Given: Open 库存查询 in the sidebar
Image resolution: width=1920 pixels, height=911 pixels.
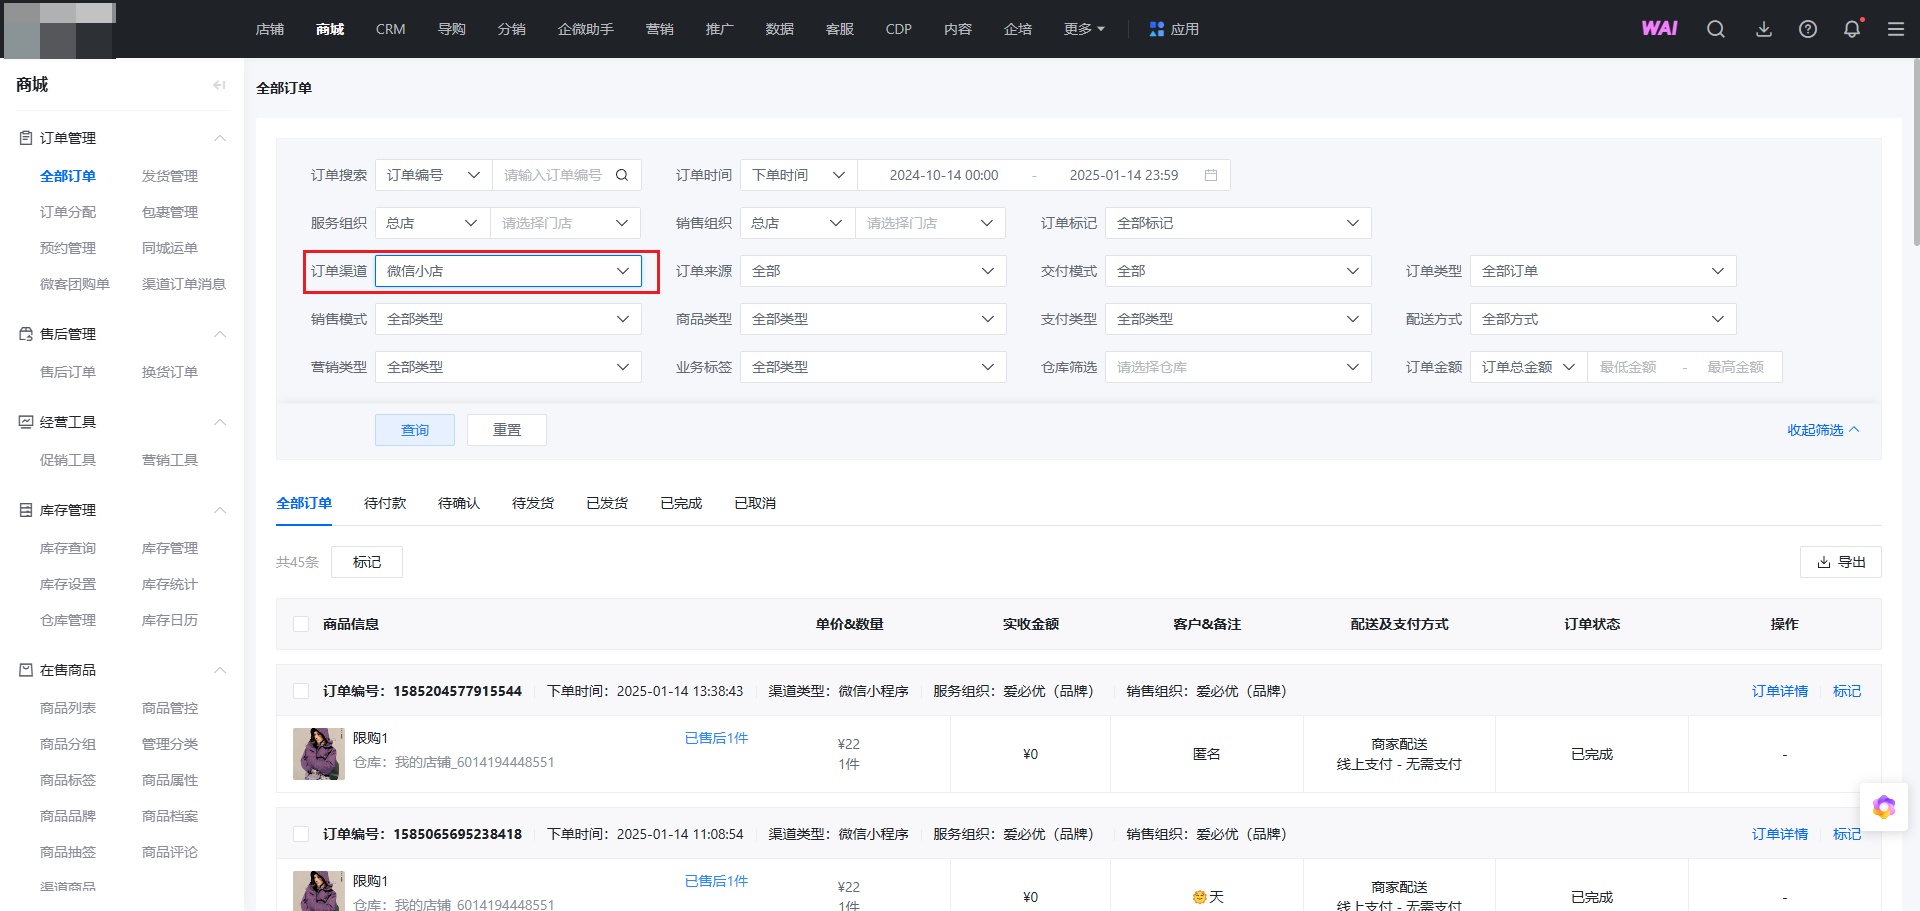Looking at the screenshot, I should point(68,548).
